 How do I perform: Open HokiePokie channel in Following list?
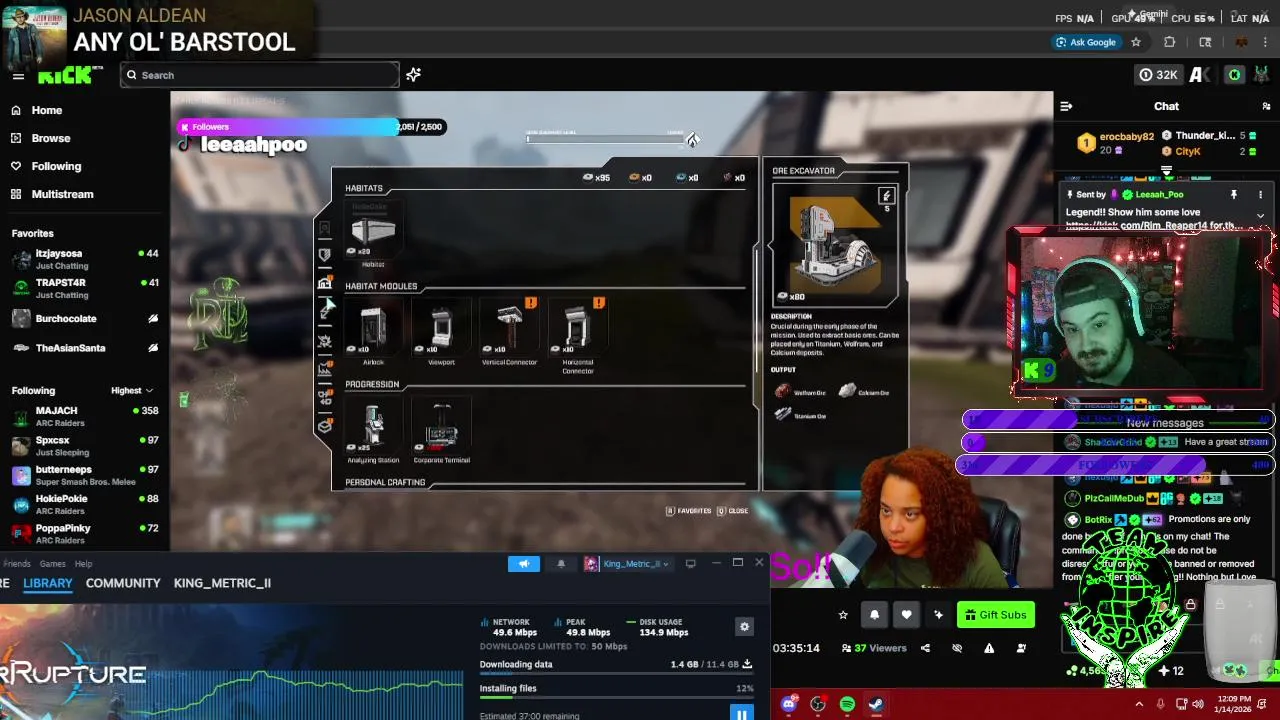coord(85,504)
